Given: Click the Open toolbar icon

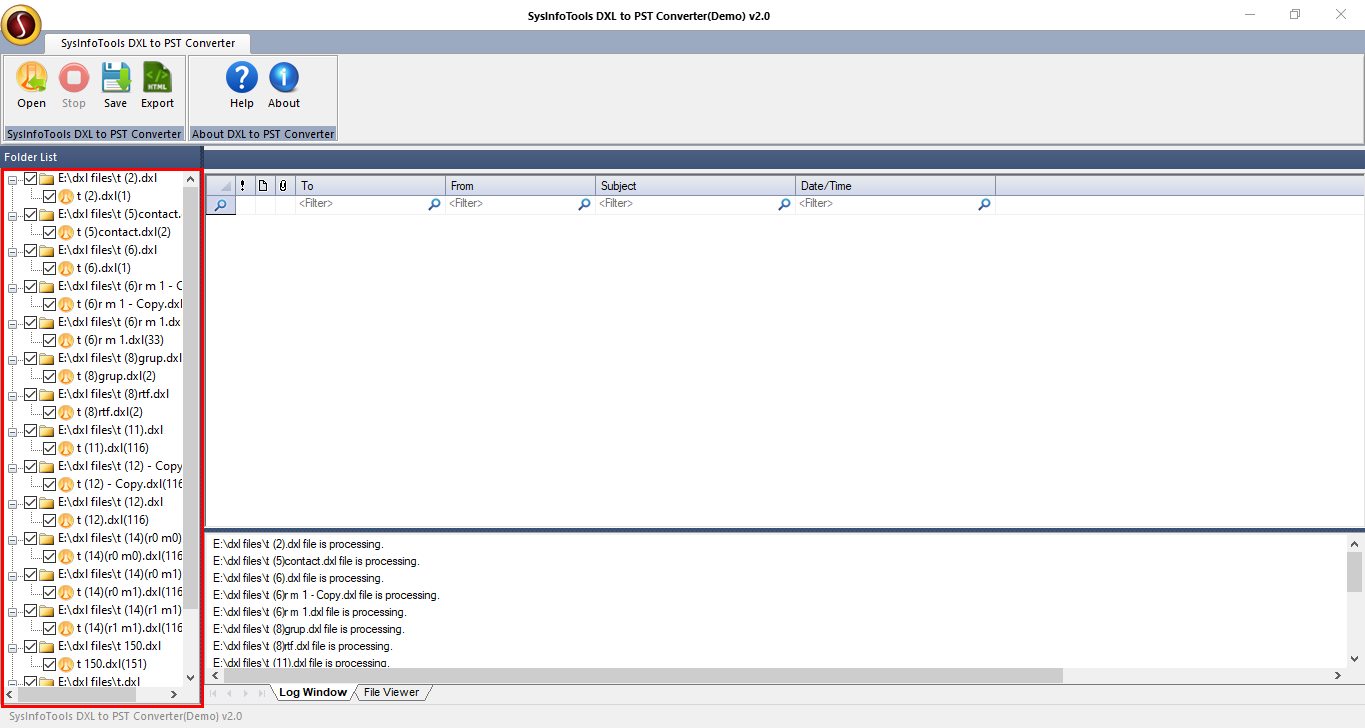Looking at the screenshot, I should coord(32,78).
